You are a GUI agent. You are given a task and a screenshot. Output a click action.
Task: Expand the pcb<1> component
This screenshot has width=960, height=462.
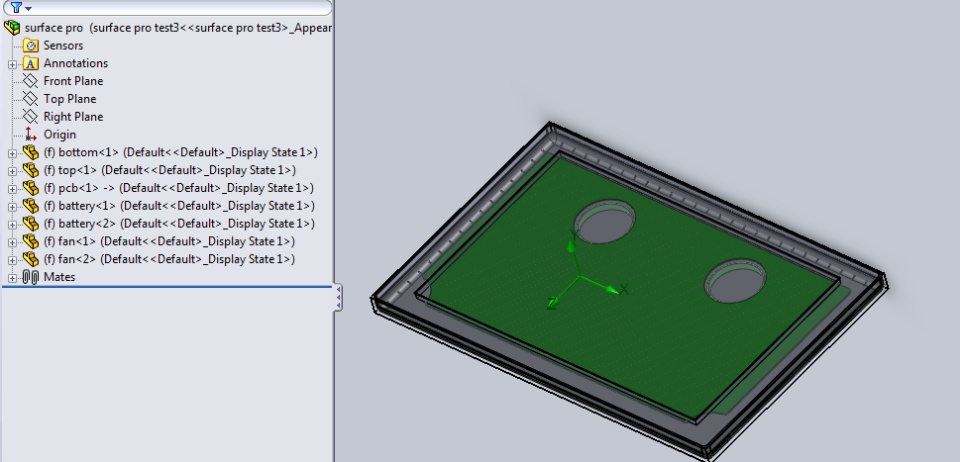[12, 189]
